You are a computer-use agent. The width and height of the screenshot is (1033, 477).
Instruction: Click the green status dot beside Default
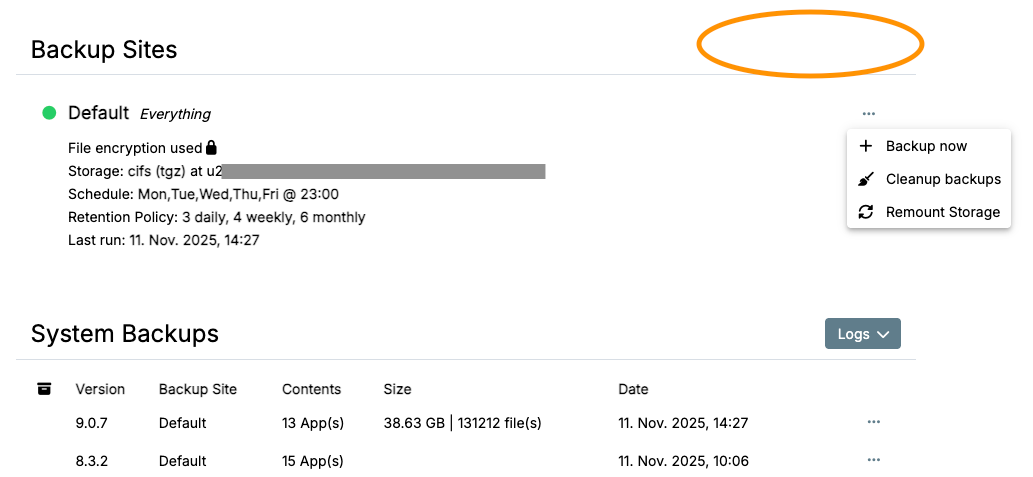(49, 113)
